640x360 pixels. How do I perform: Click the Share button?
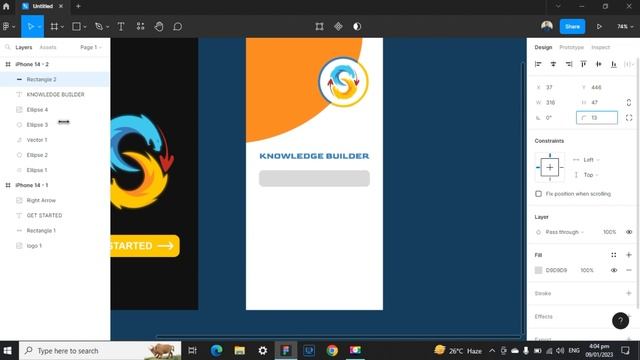pos(572,27)
